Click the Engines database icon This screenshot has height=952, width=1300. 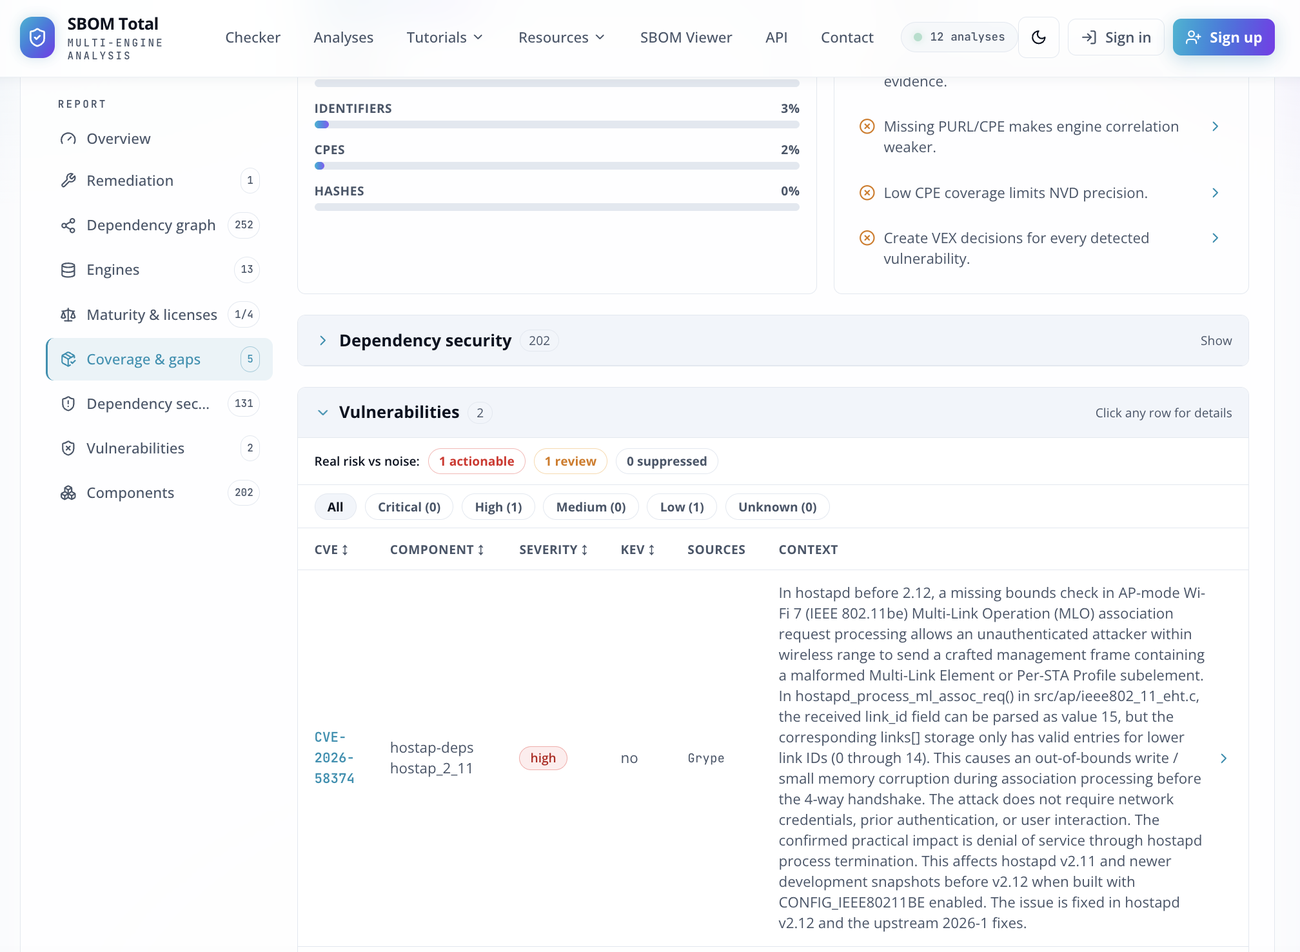coord(68,270)
